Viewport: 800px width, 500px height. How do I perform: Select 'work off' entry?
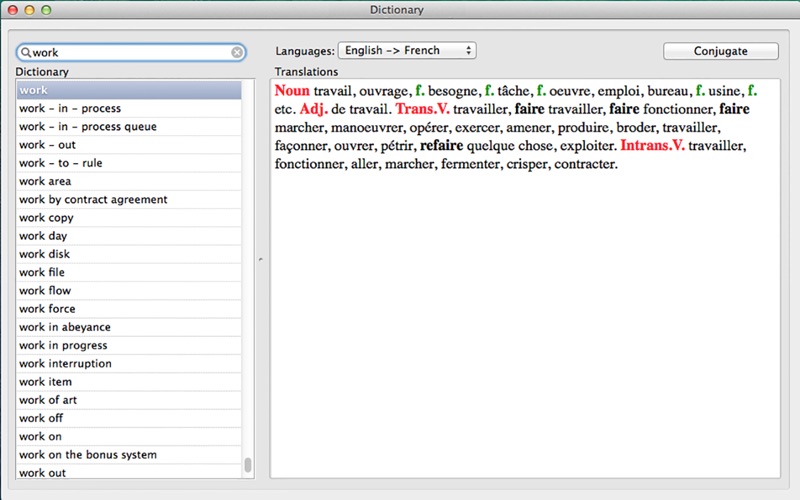(x=129, y=418)
